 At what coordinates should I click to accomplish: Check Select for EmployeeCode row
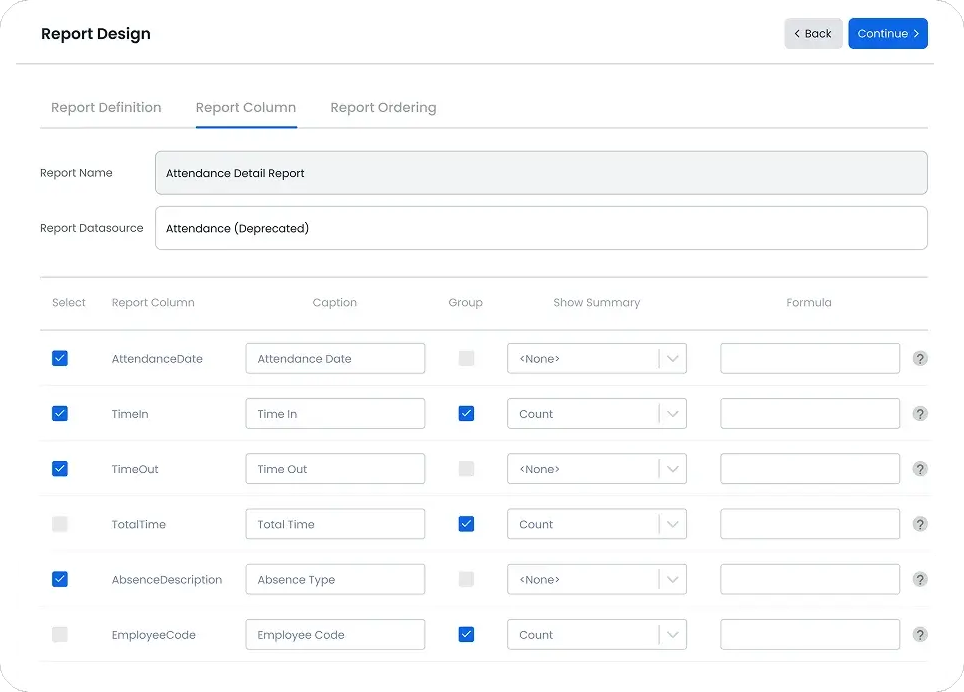tap(60, 635)
